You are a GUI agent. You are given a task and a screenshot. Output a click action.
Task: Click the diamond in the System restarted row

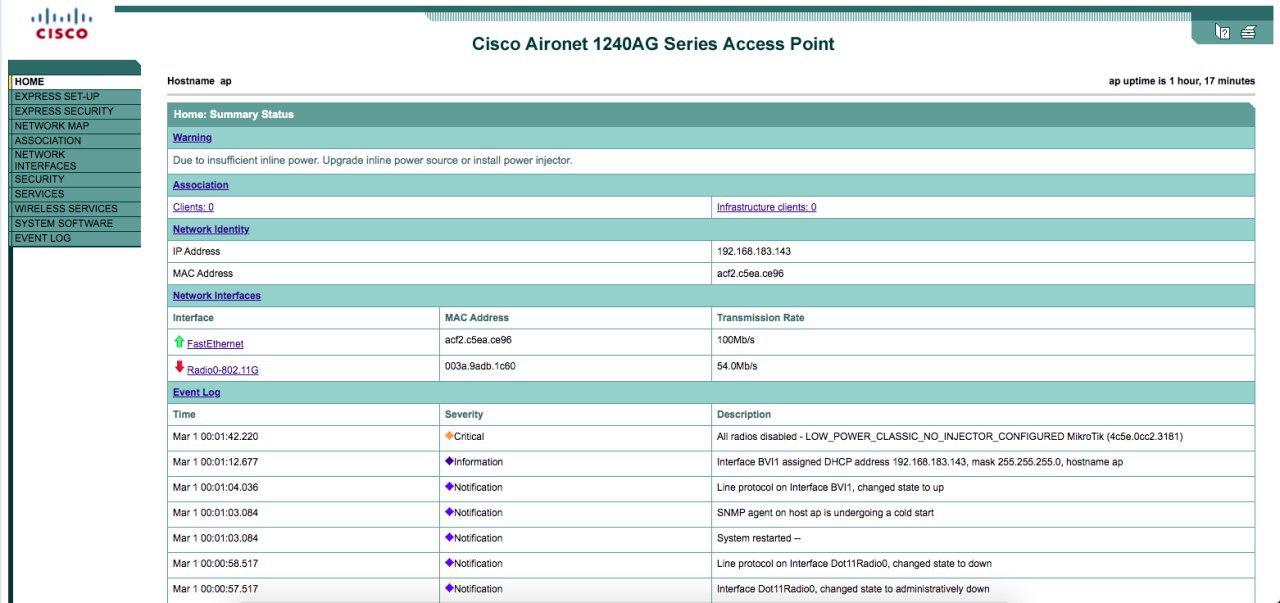pyautogui.click(x=449, y=538)
